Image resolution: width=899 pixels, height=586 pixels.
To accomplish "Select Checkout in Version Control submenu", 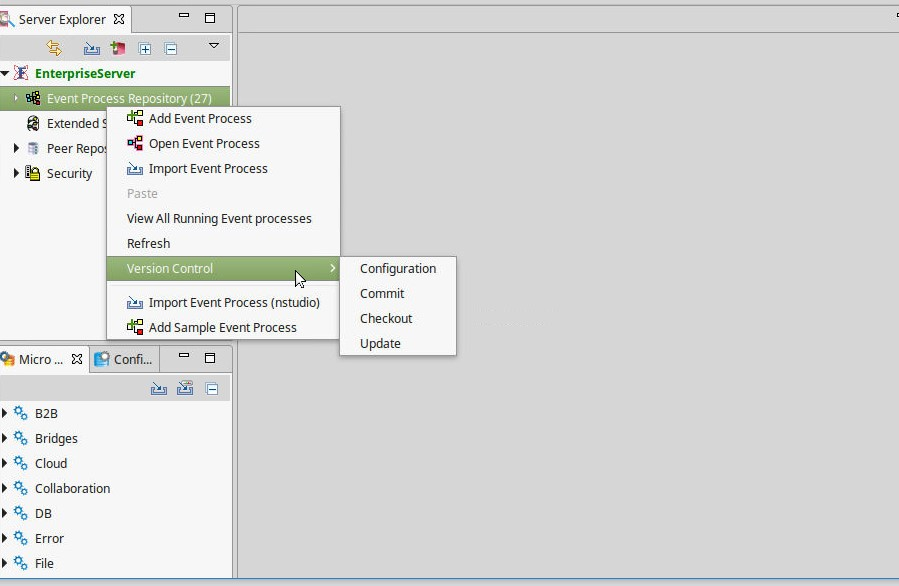I will pyautogui.click(x=398, y=318).
